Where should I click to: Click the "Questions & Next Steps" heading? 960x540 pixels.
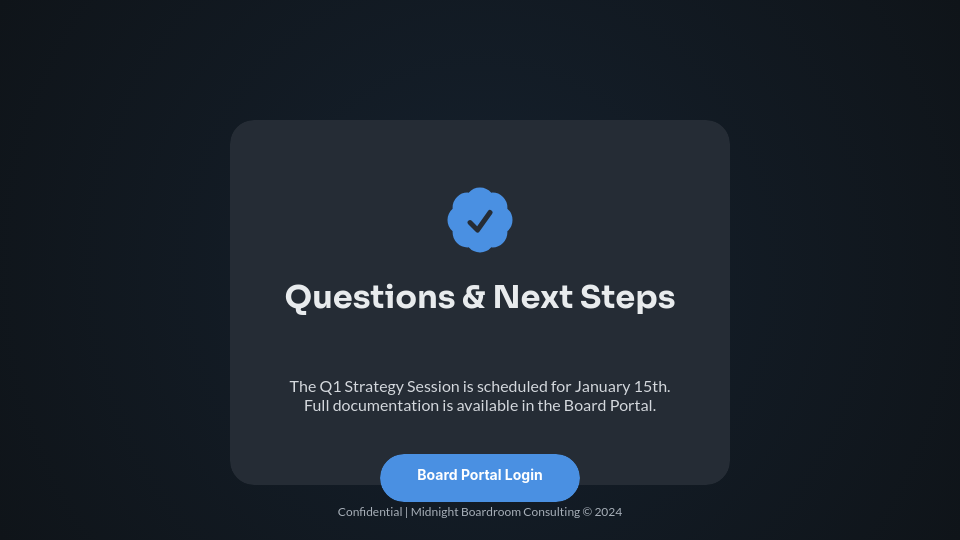click(x=480, y=298)
